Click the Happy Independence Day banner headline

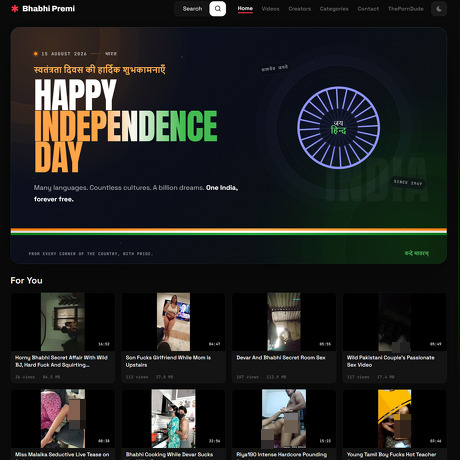click(x=126, y=126)
